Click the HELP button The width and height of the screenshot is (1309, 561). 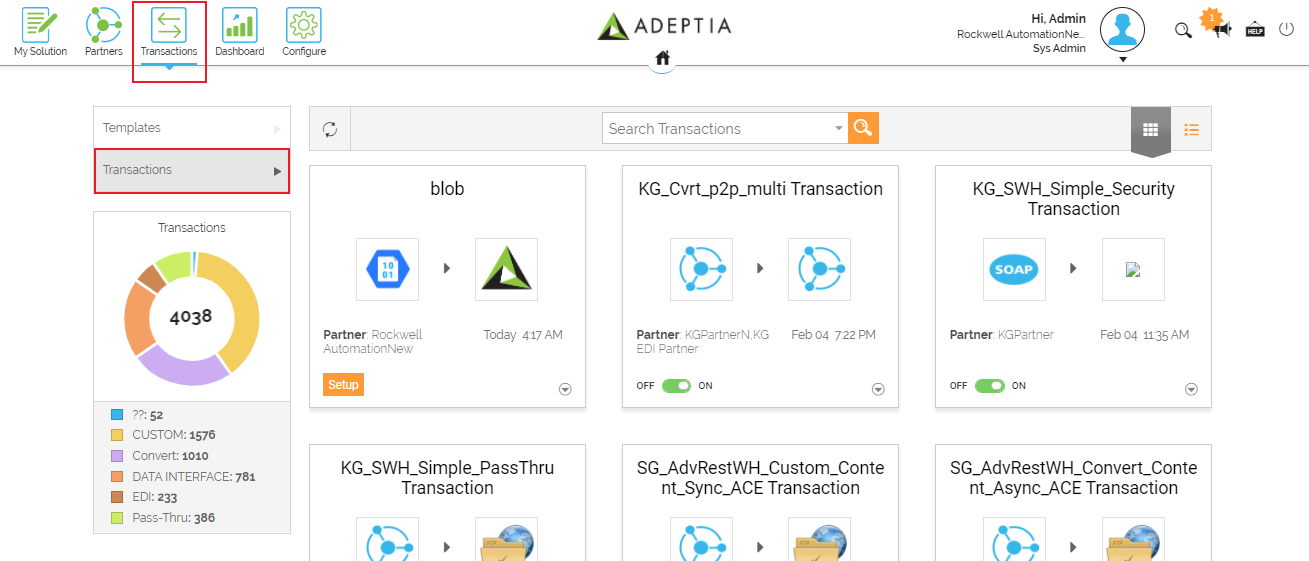(x=1255, y=30)
